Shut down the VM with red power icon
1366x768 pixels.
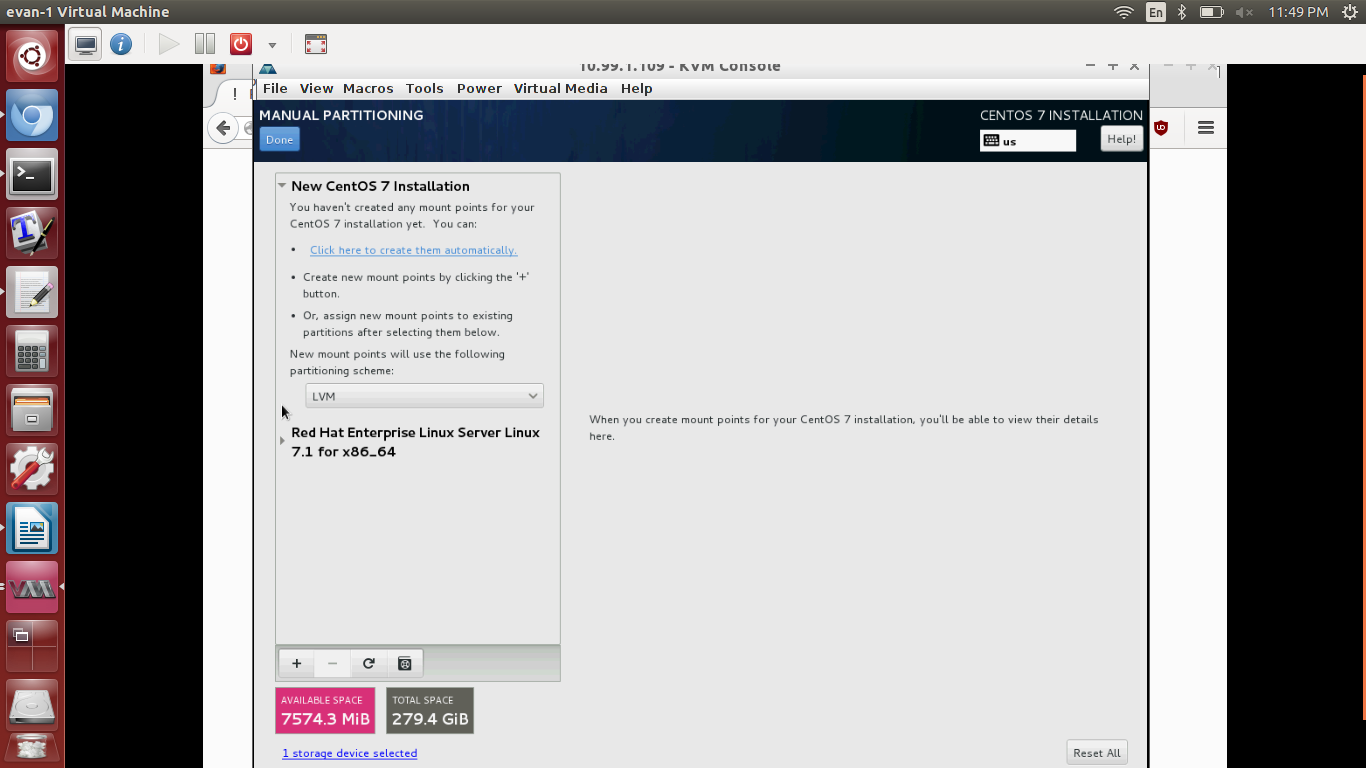(x=241, y=44)
